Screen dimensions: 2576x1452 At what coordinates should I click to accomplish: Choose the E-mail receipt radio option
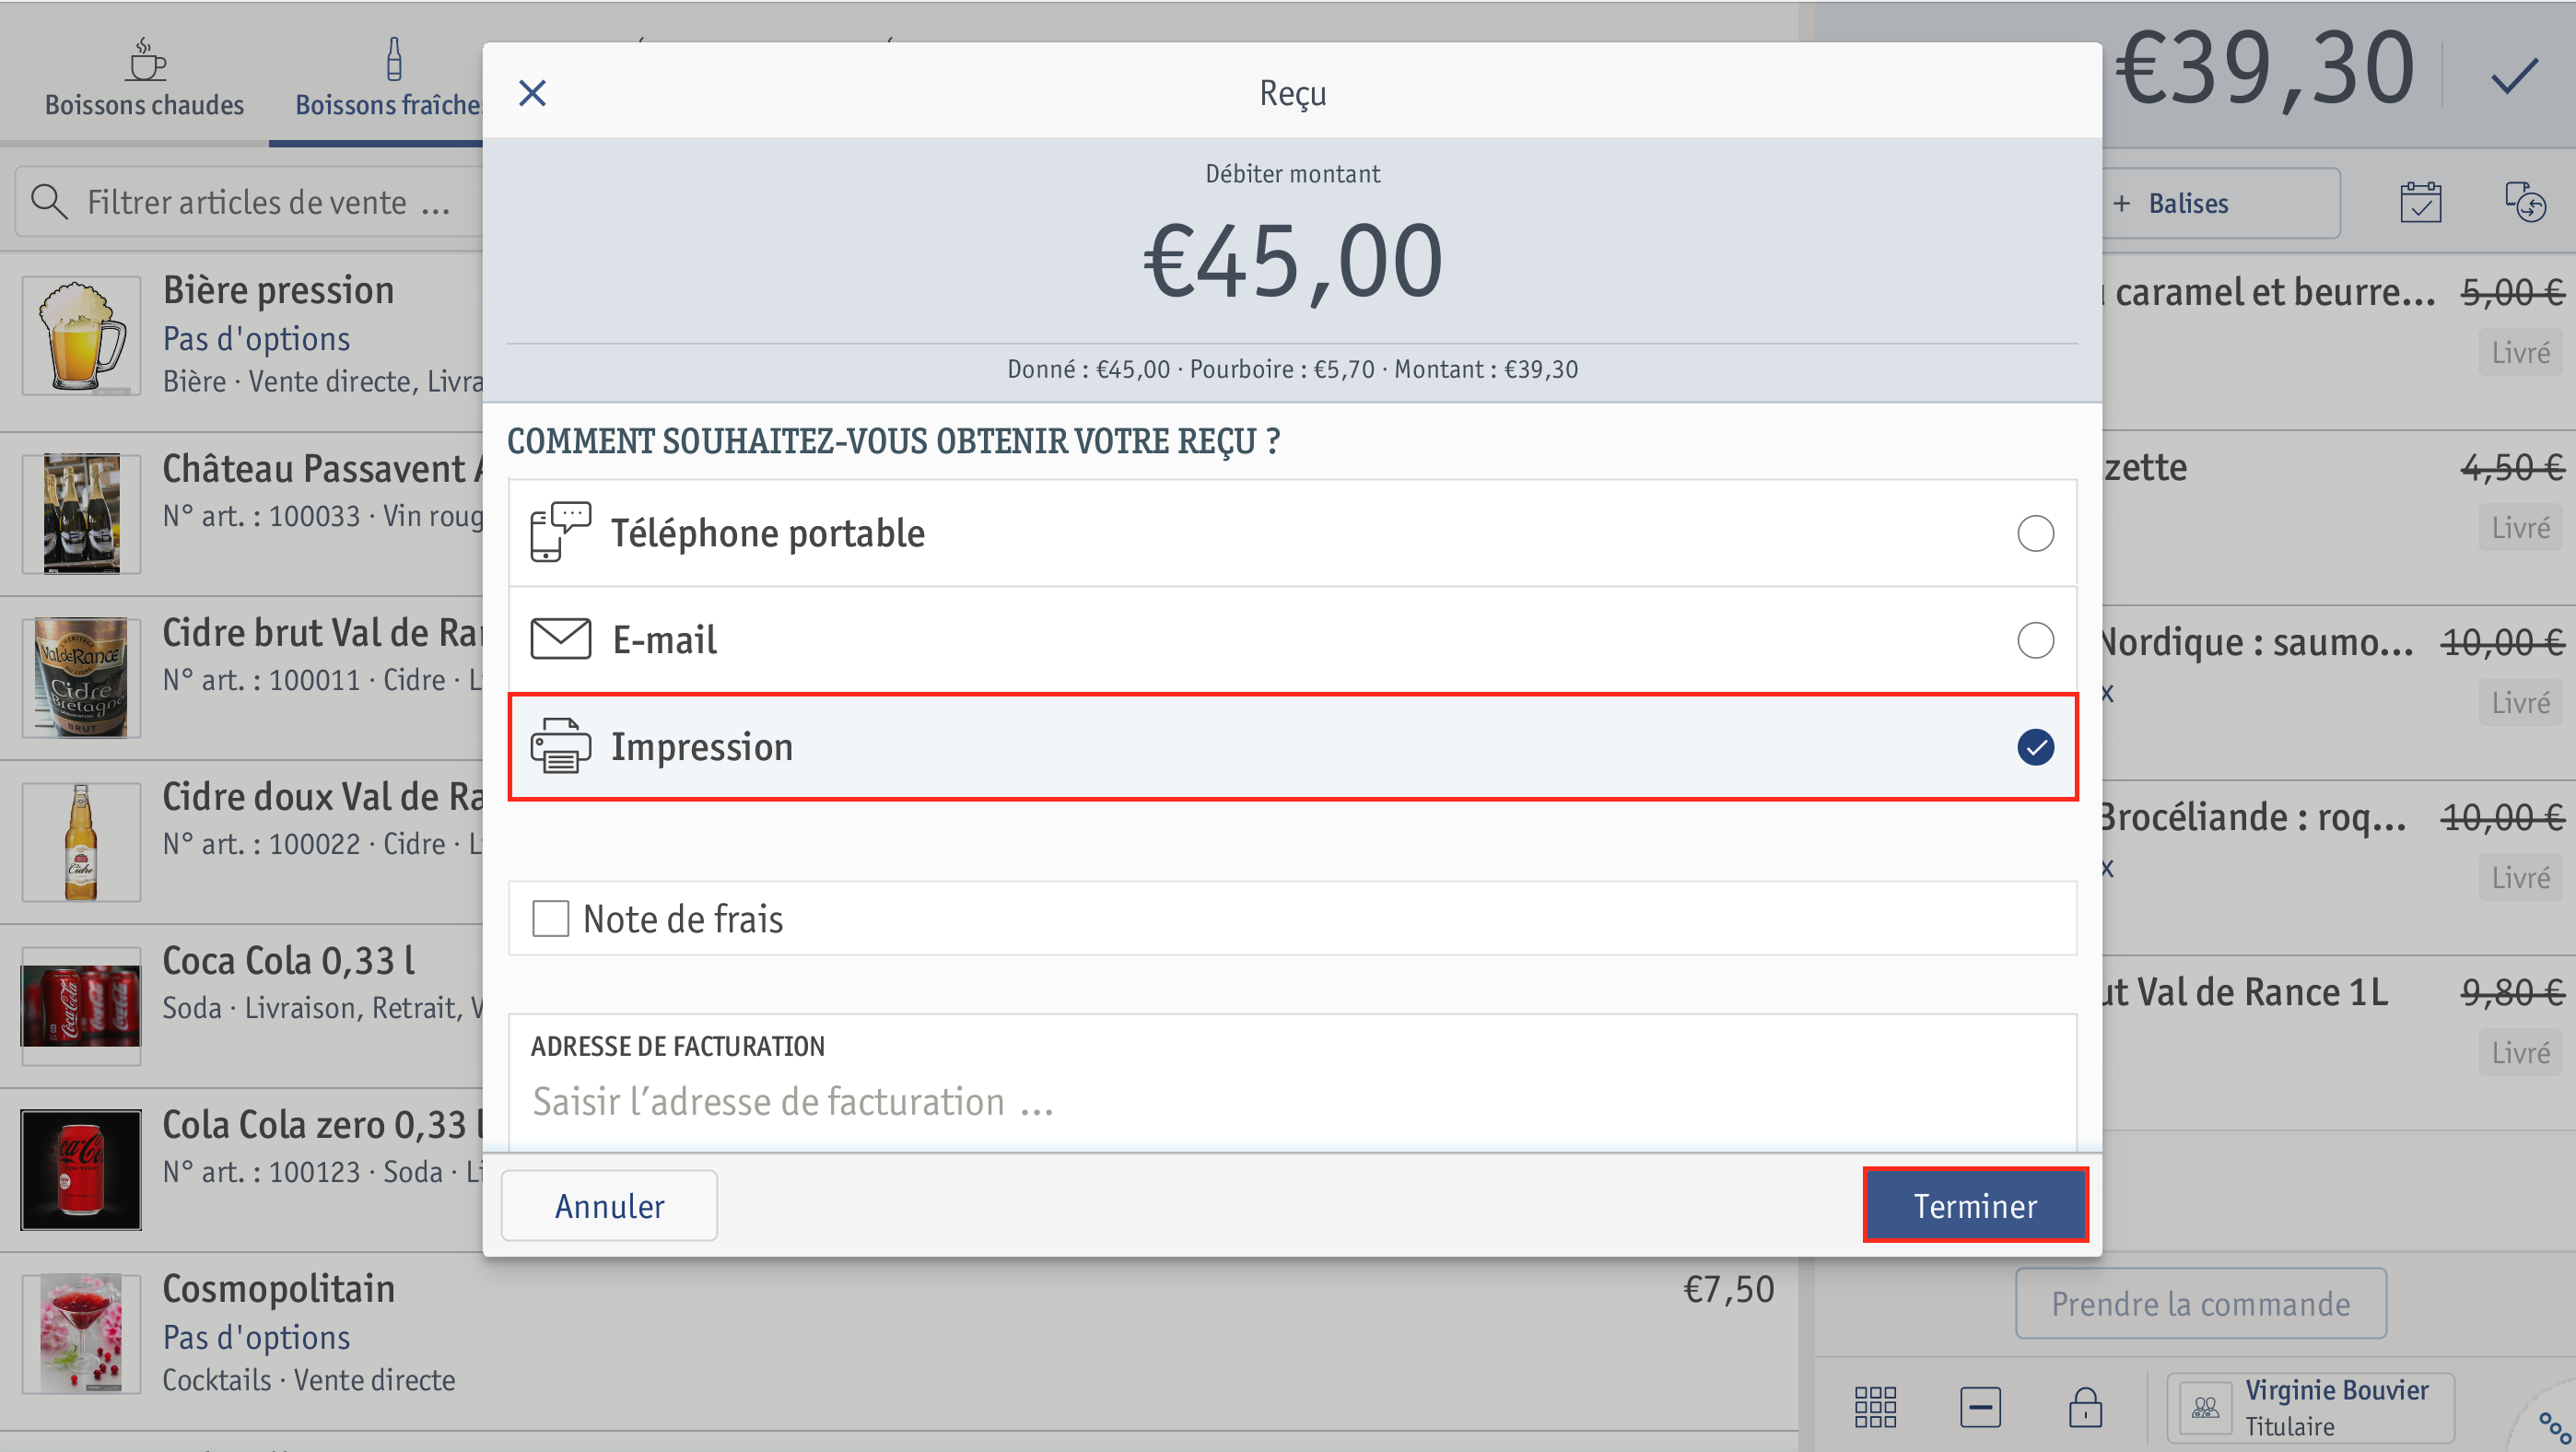(x=2035, y=640)
